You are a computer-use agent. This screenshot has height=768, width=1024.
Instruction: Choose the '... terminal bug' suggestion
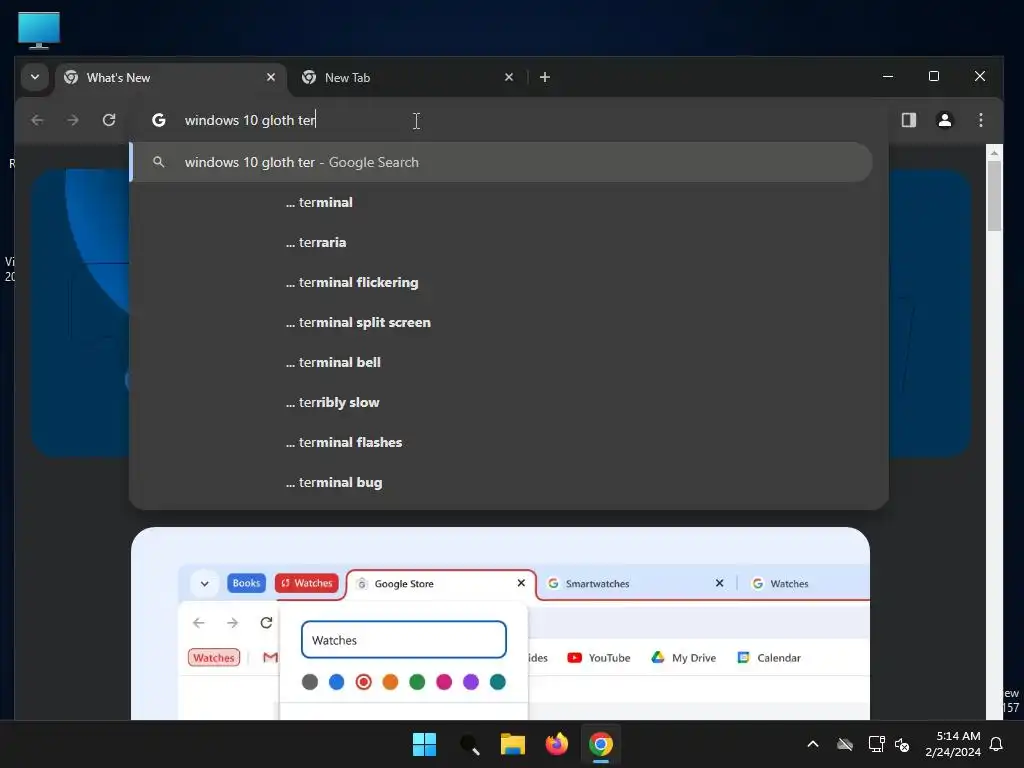pos(502,482)
